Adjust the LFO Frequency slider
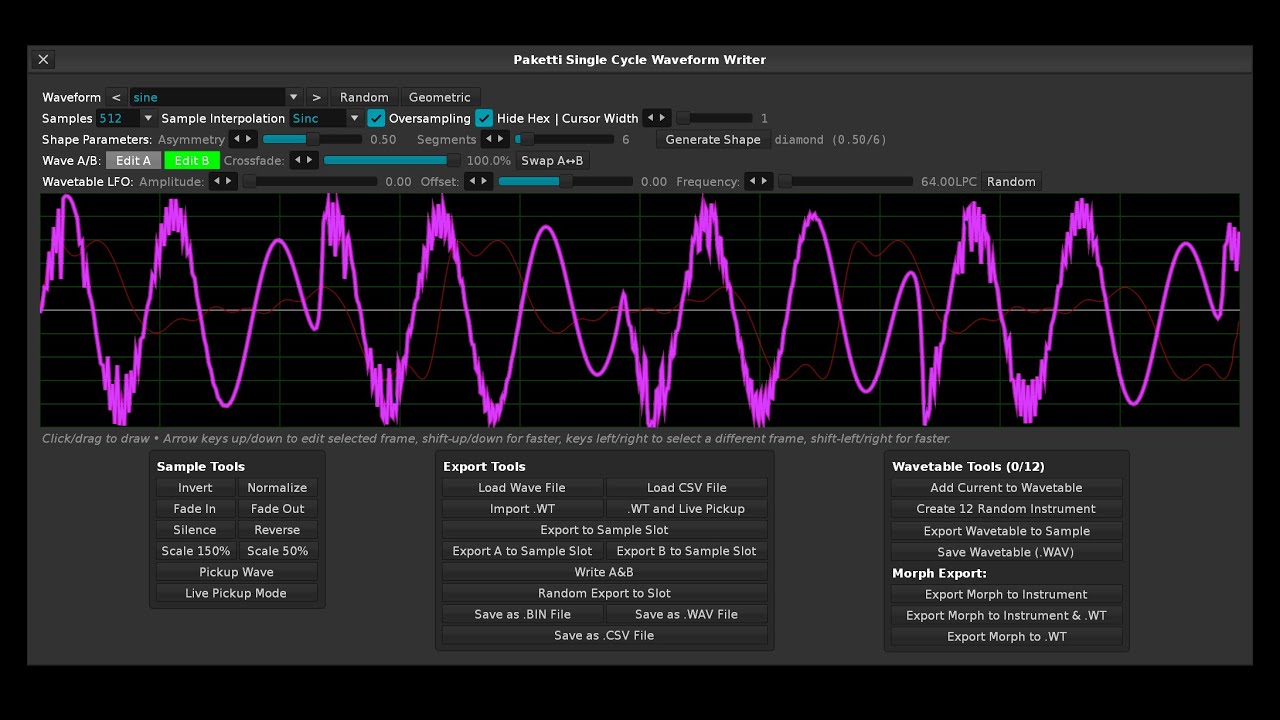Screen dimensions: 1280x720 click(846, 181)
